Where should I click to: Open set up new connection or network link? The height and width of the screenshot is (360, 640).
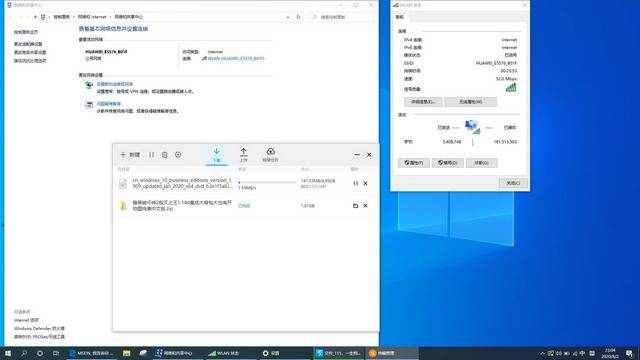click(115, 84)
